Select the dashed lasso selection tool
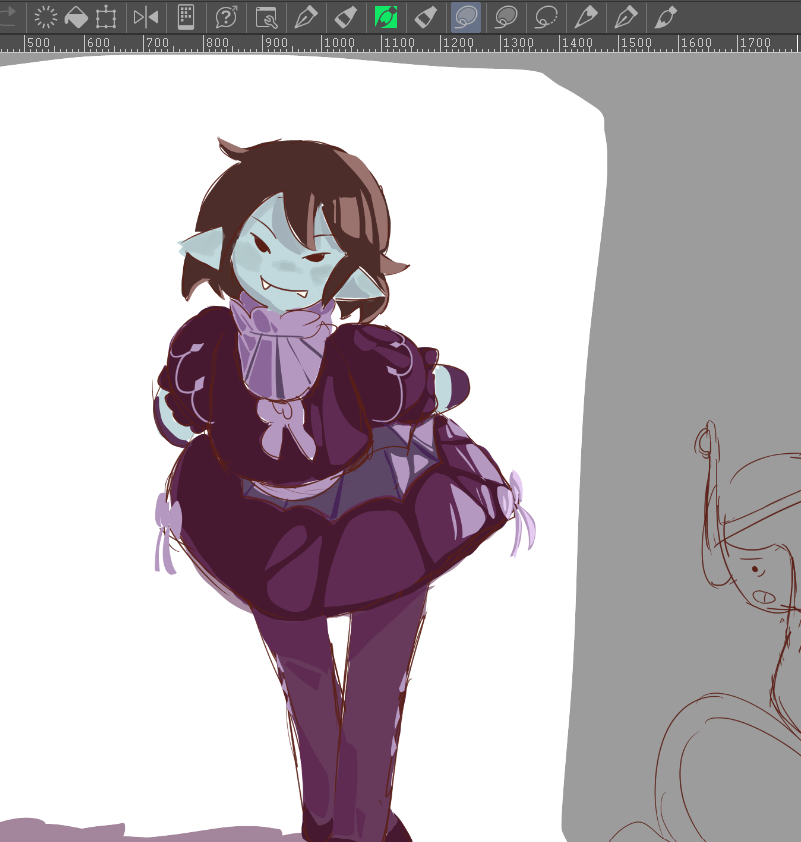The width and height of the screenshot is (801, 842). point(545,17)
